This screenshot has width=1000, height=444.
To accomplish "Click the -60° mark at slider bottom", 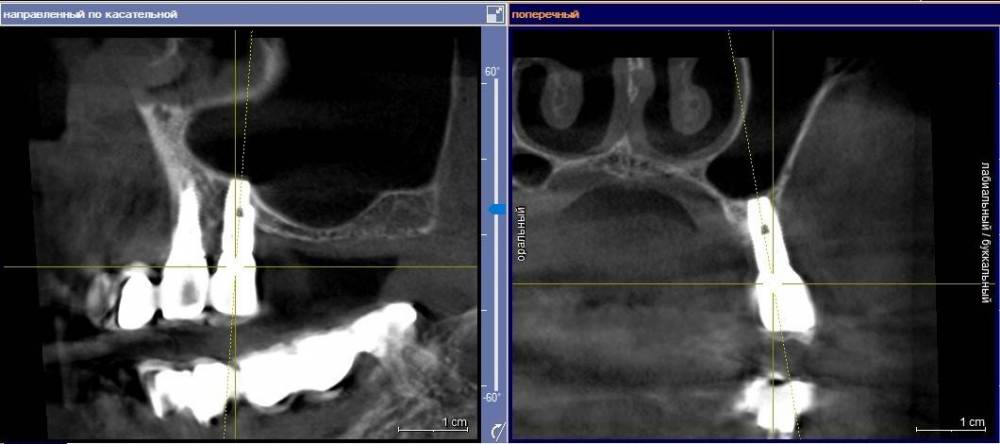I will [492, 397].
